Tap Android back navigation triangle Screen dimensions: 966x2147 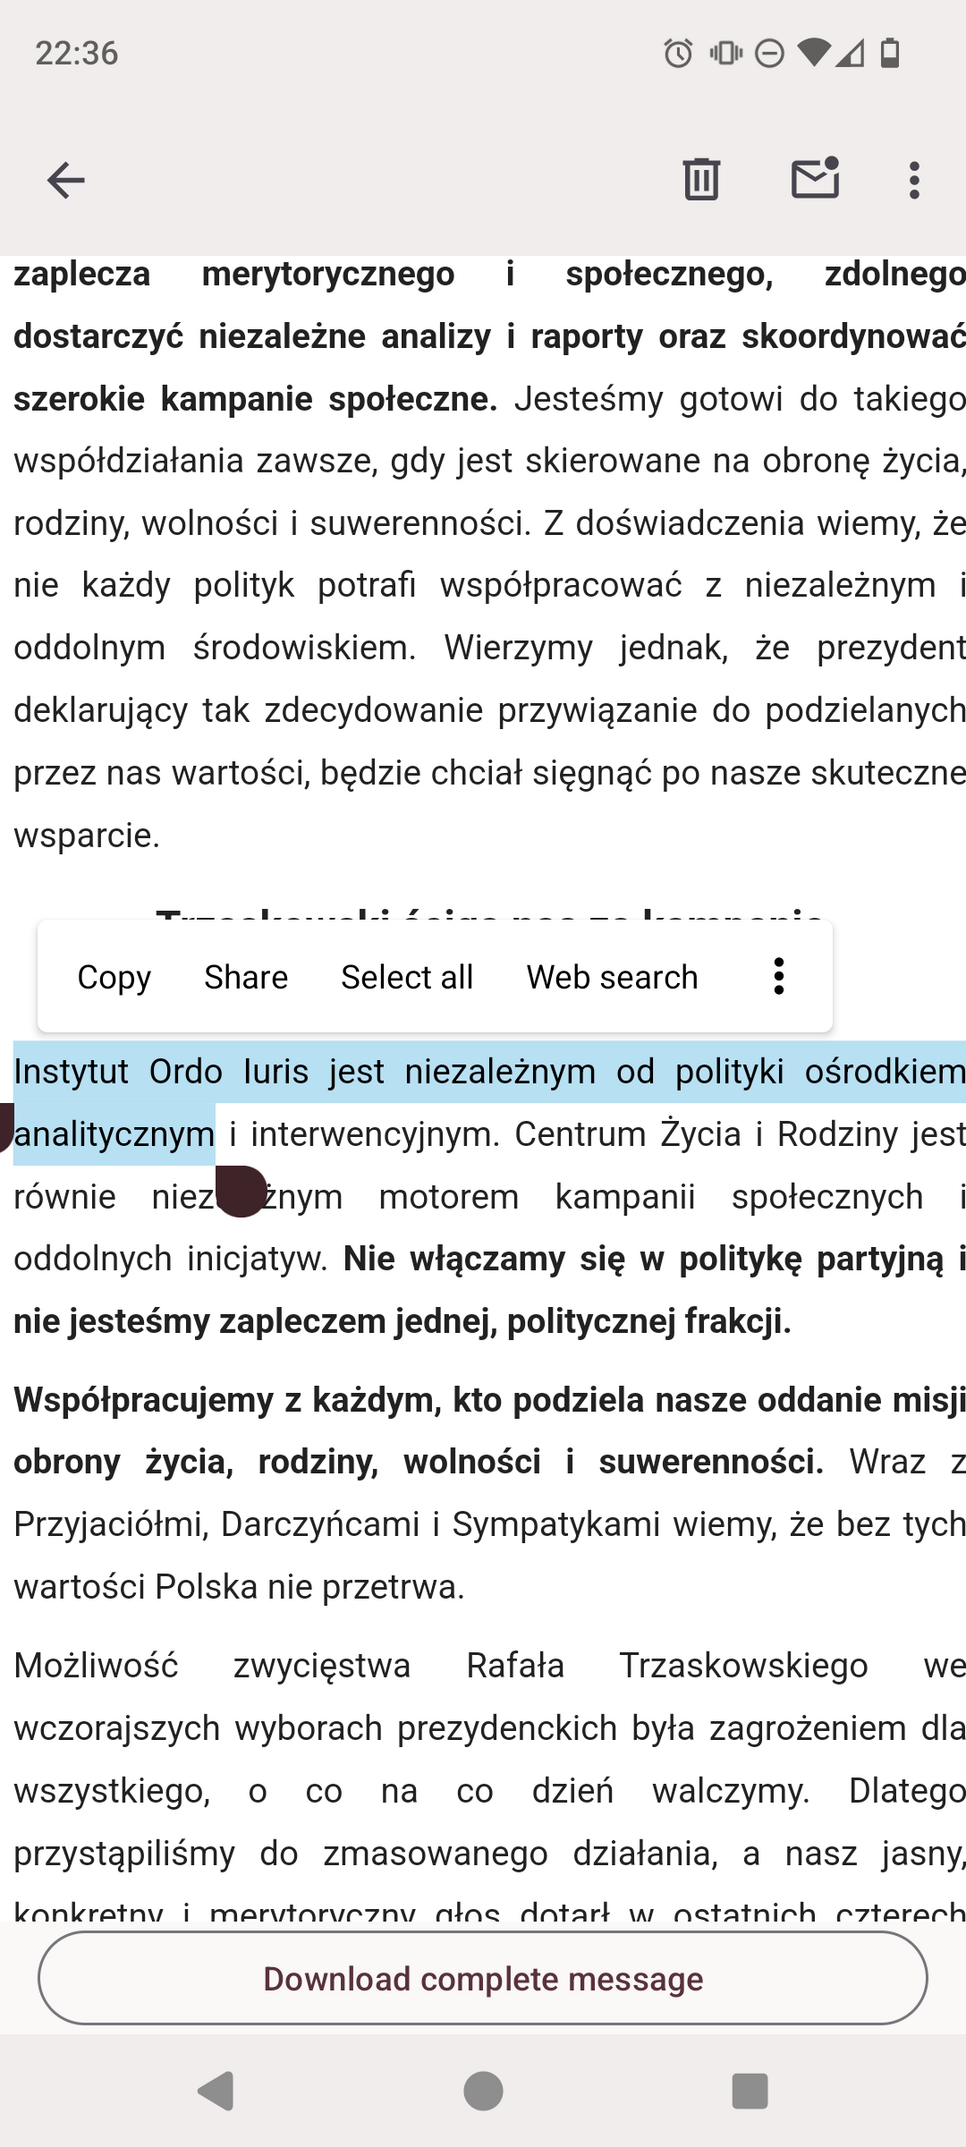click(x=217, y=2091)
